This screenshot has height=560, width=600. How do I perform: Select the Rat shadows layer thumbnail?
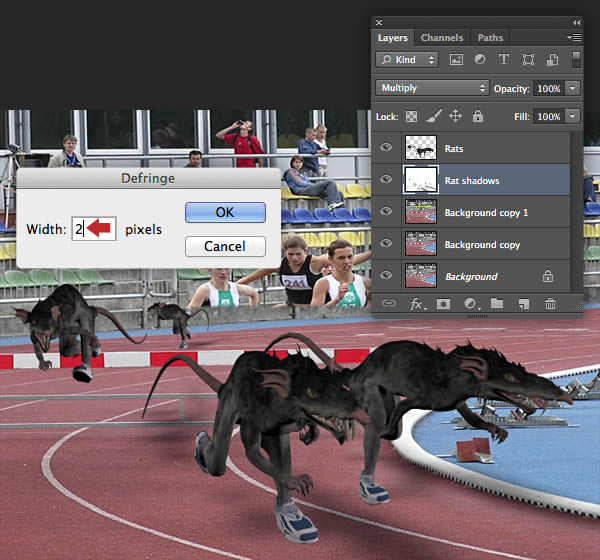click(421, 180)
